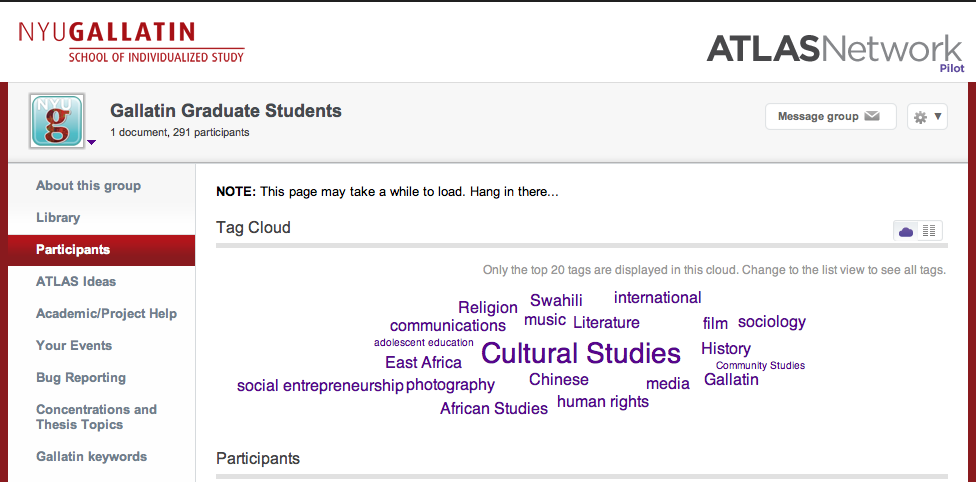This screenshot has width=976, height=482.
Task: Select the Participants sidebar item
Action: coord(101,250)
